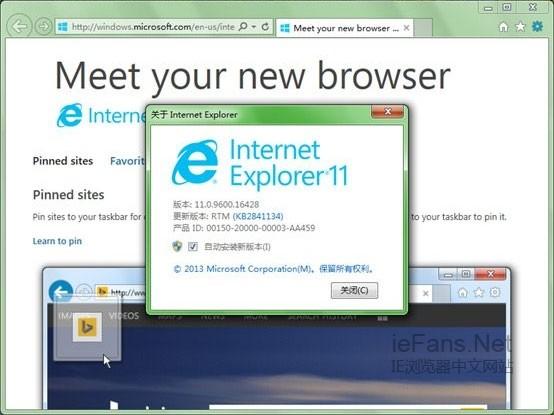Click VIDEOS in the embedded Bing menu
Screen dimensions: 554x415
click(124, 316)
